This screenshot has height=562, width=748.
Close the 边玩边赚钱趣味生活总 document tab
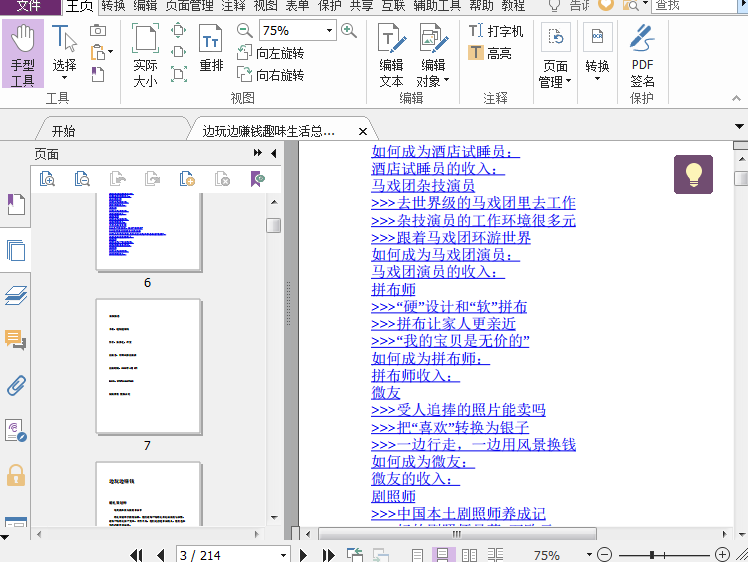(363, 131)
